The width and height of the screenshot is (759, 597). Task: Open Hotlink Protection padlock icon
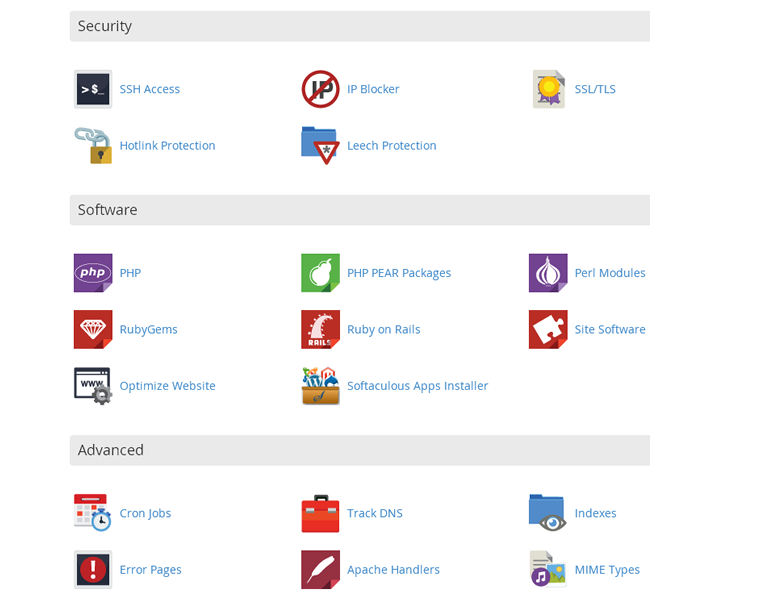tap(93, 146)
